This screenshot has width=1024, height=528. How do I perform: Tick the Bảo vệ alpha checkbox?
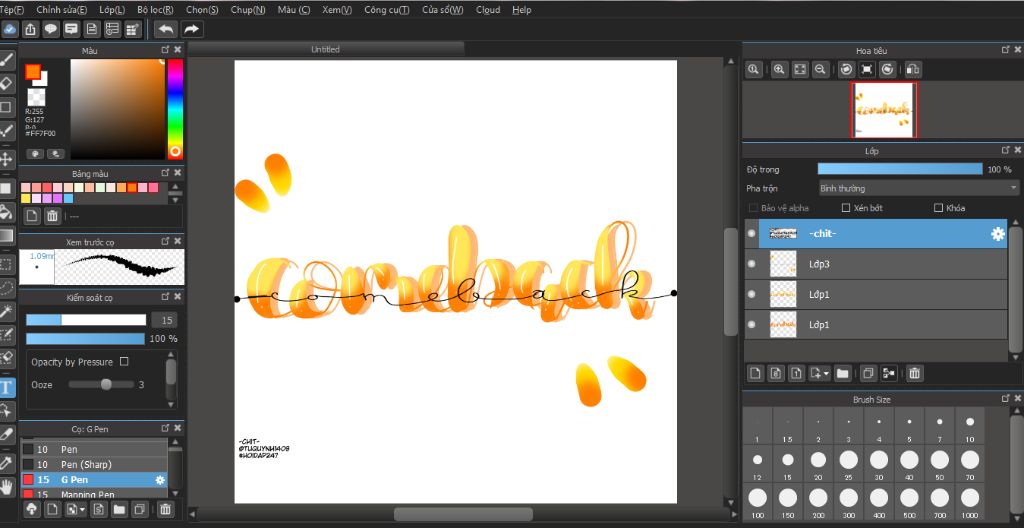[x=753, y=208]
